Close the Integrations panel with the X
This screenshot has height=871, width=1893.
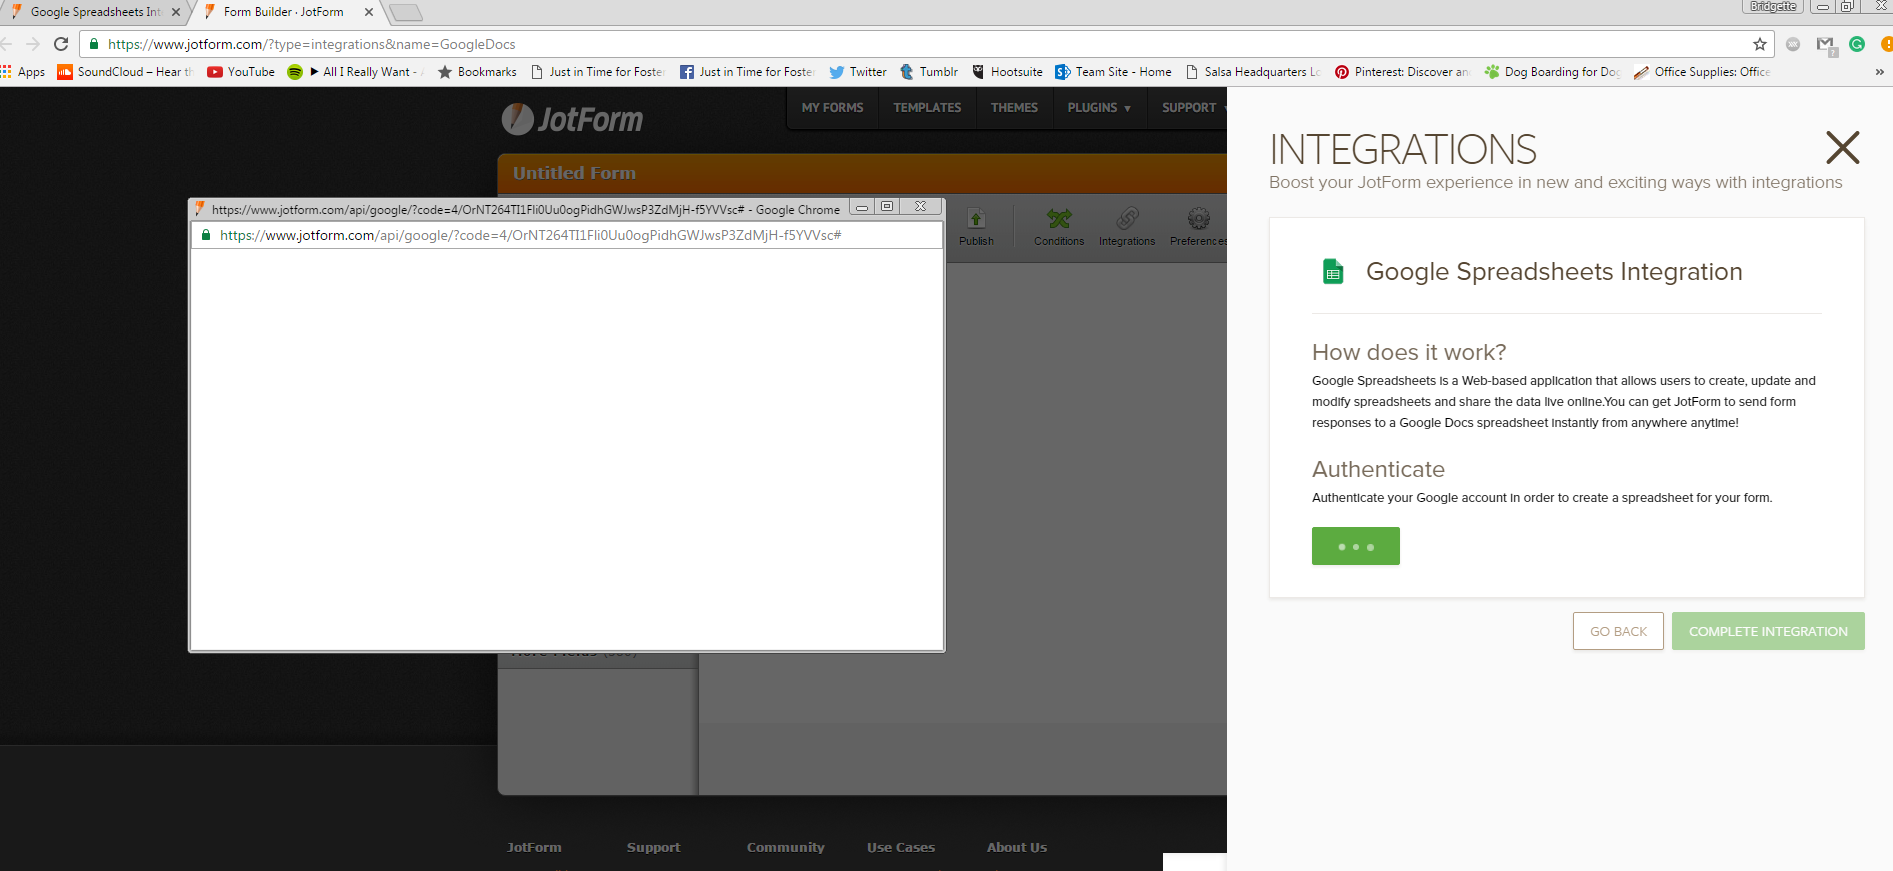pyautogui.click(x=1842, y=148)
